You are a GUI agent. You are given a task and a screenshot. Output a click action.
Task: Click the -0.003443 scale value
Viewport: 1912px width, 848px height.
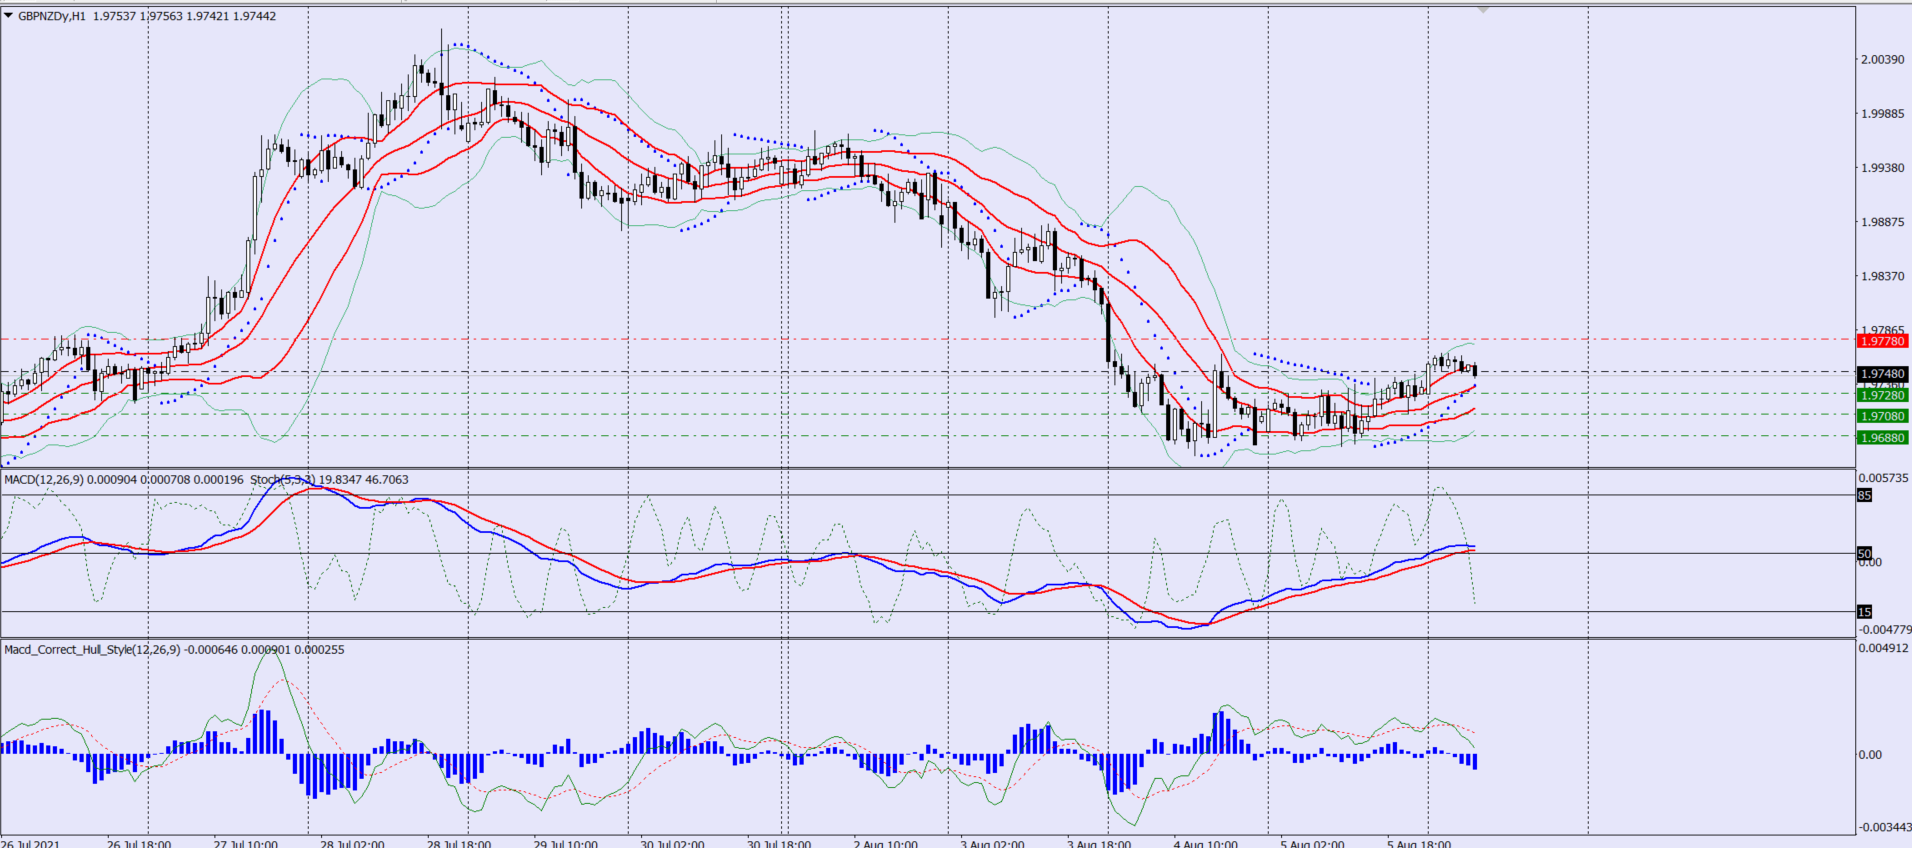1884,827
